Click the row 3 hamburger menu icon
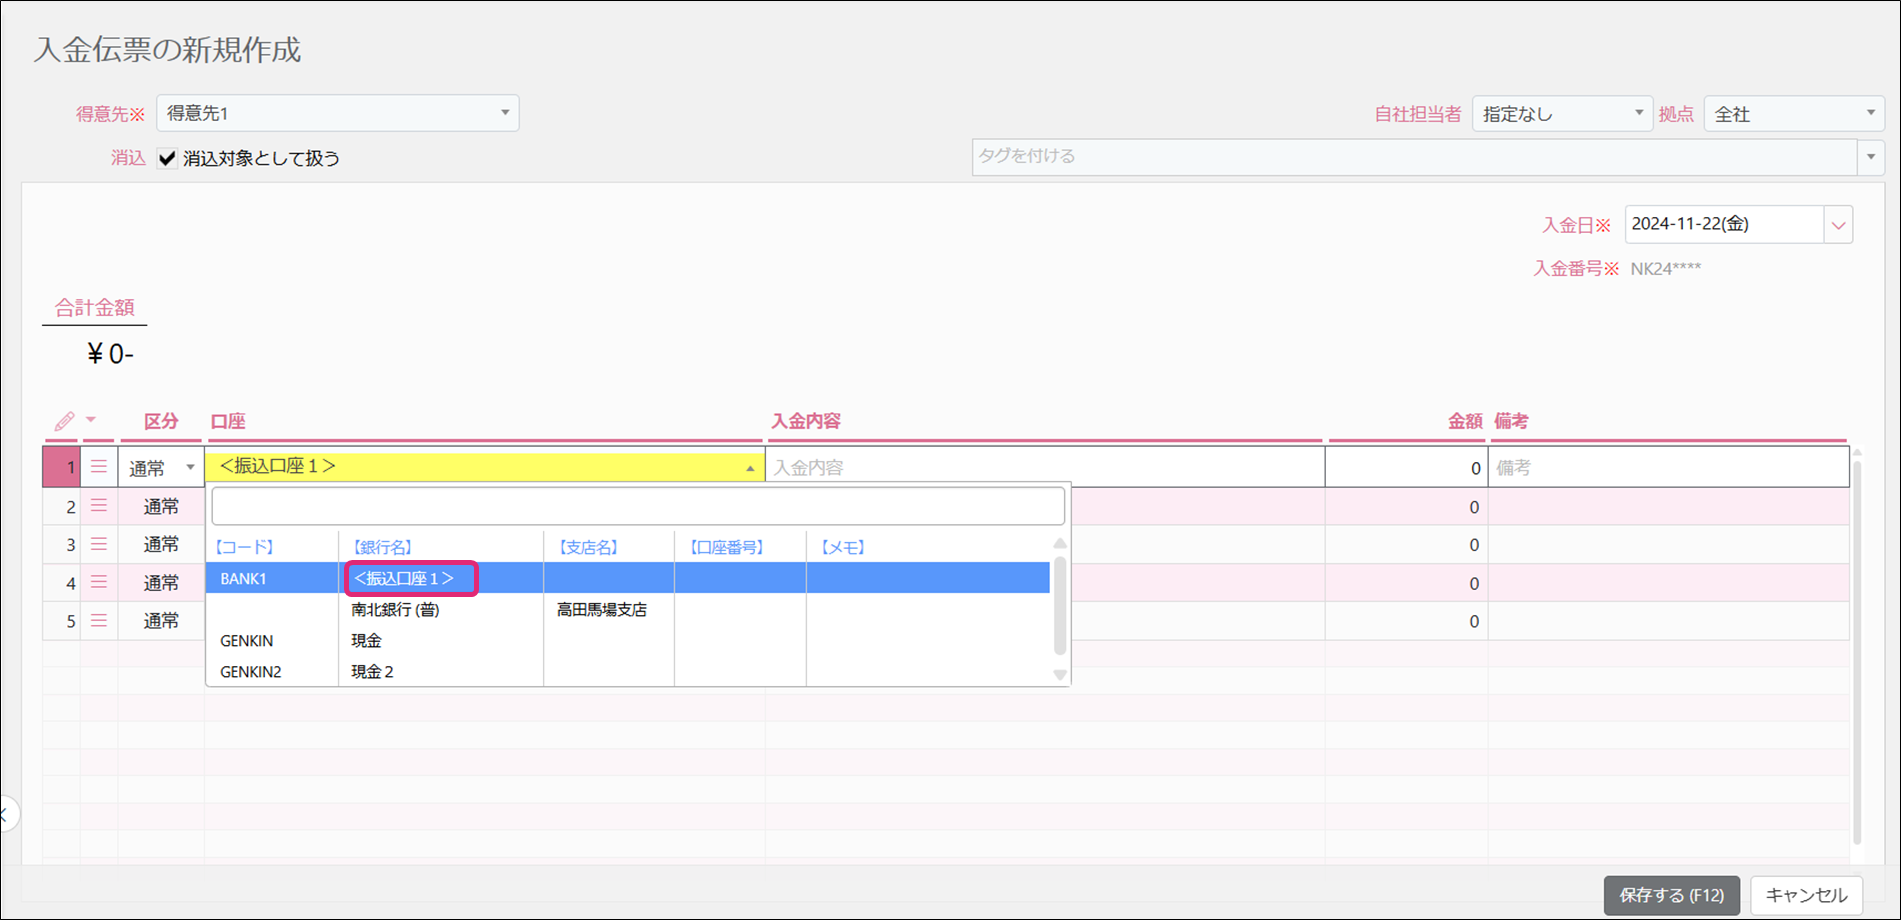The image size is (1901, 920). click(99, 544)
